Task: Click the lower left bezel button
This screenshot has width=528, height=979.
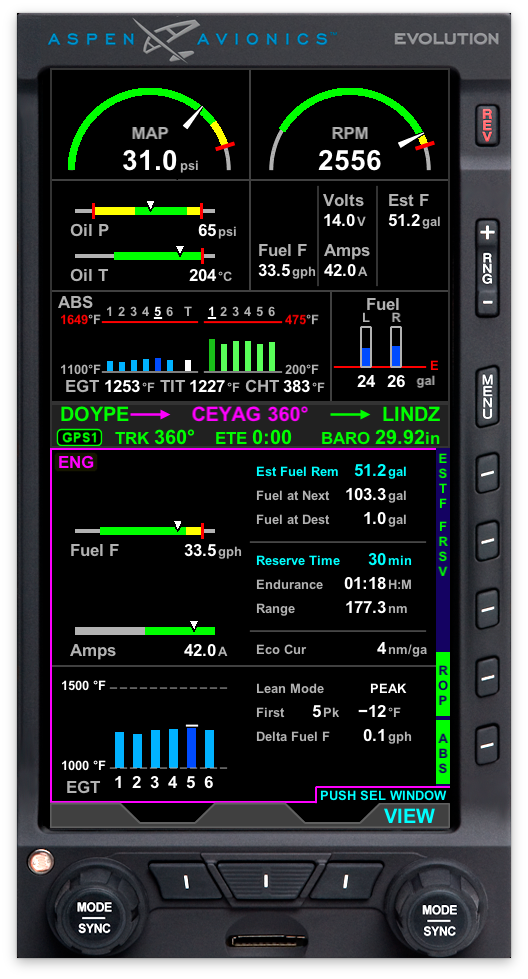Action: pos(185,881)
